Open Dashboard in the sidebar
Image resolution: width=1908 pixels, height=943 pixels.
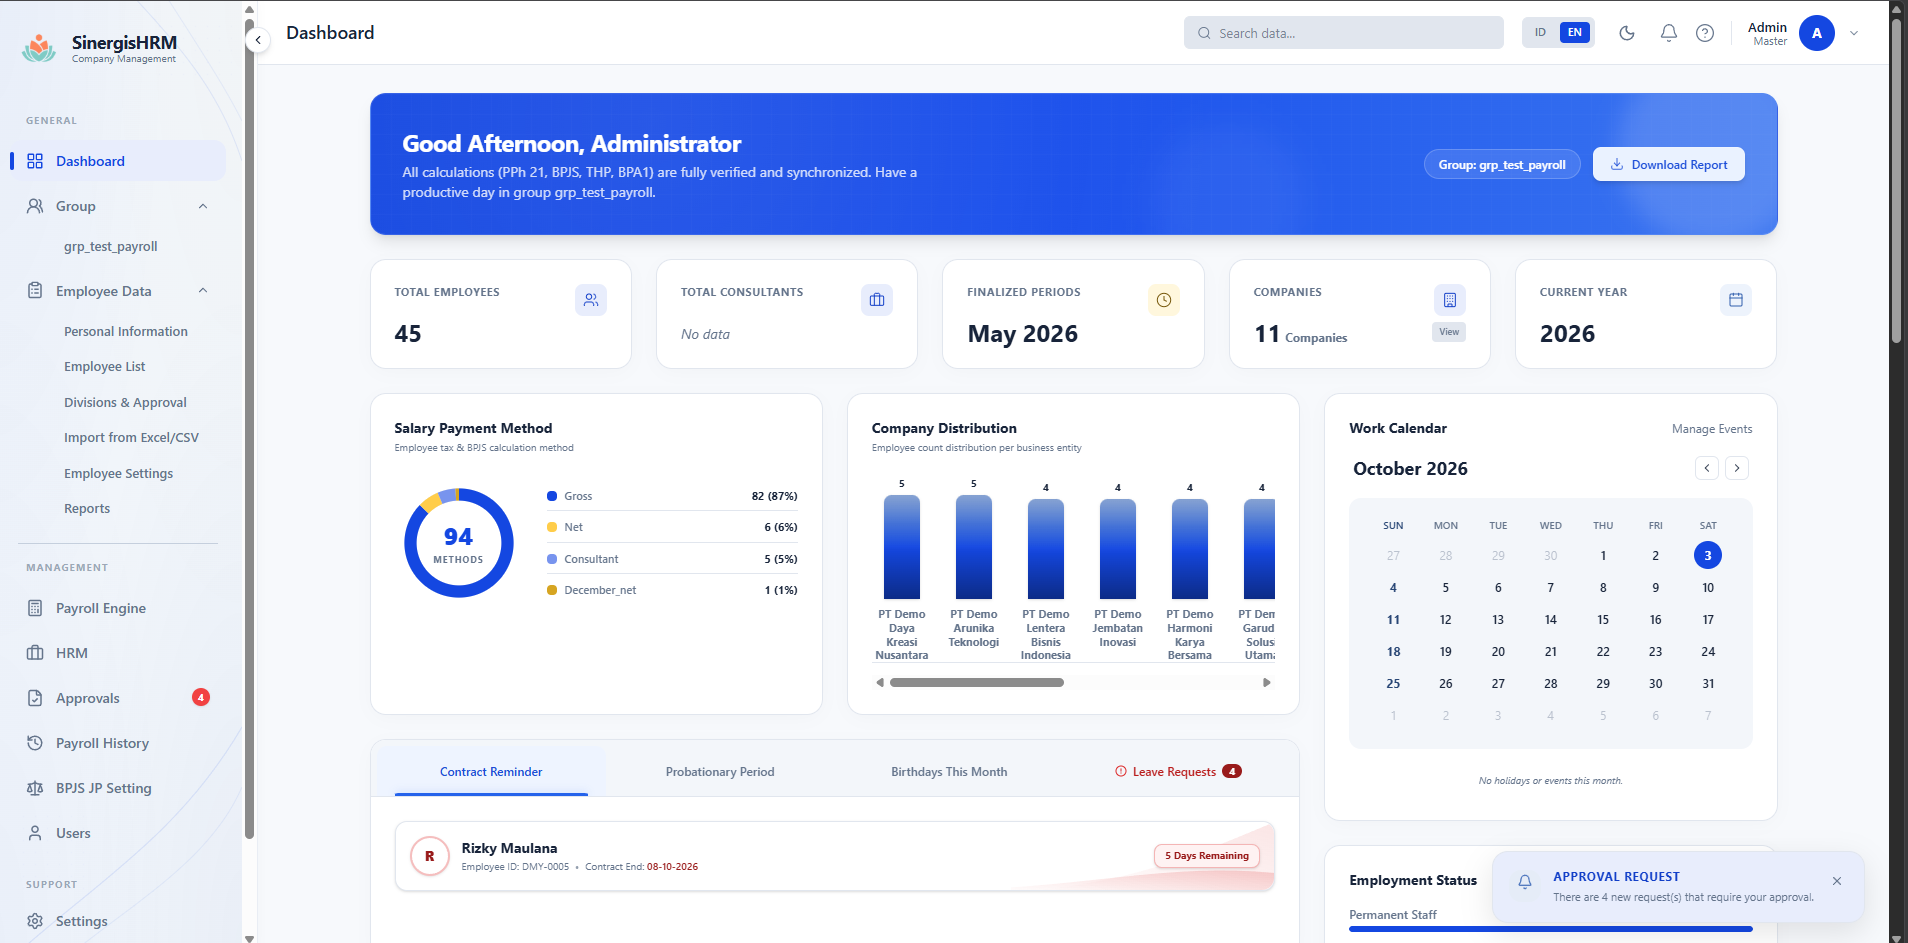[x=118, y=161]
